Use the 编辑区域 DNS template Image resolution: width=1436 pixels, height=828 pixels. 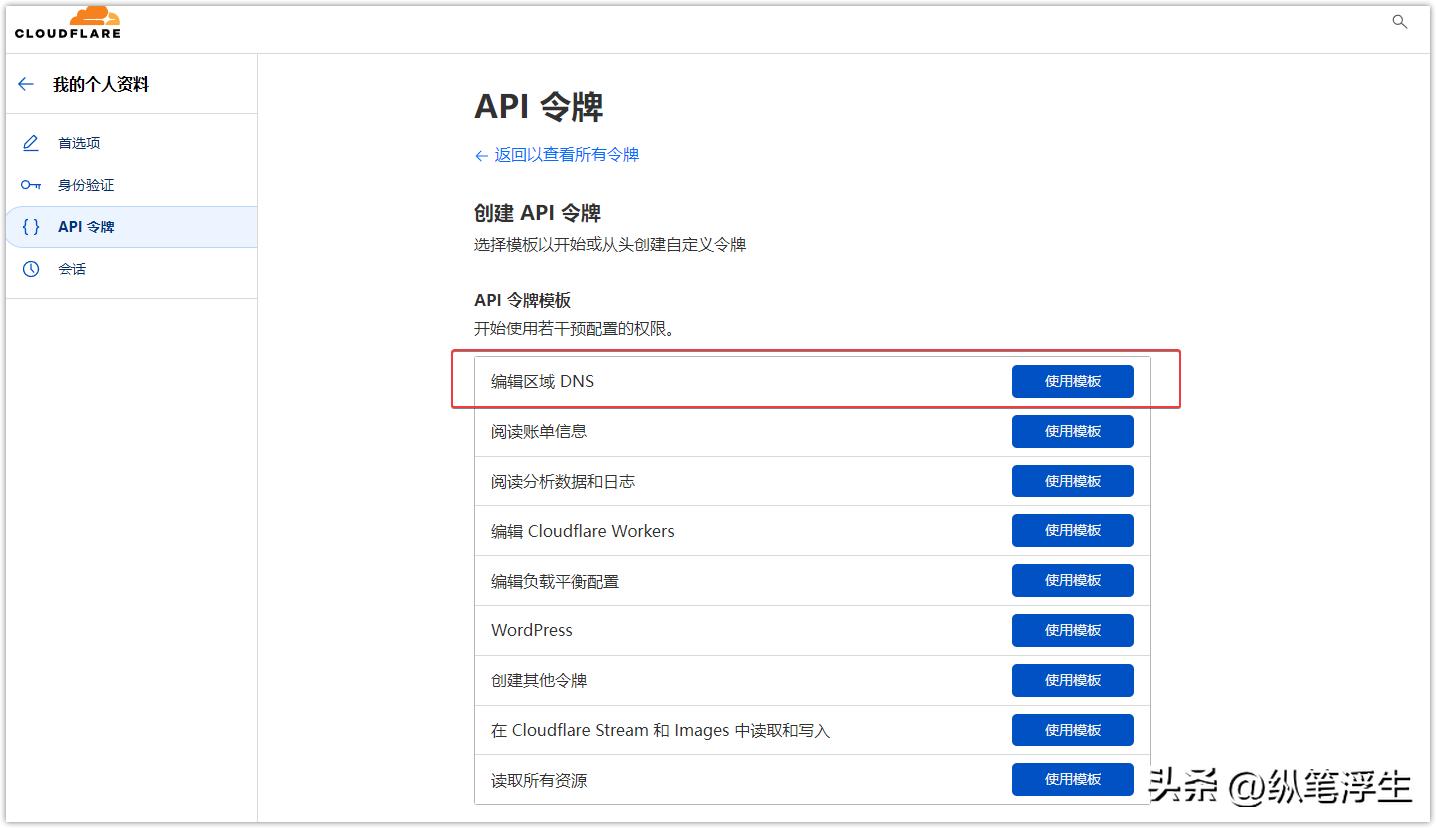[x=1072, y=380]
